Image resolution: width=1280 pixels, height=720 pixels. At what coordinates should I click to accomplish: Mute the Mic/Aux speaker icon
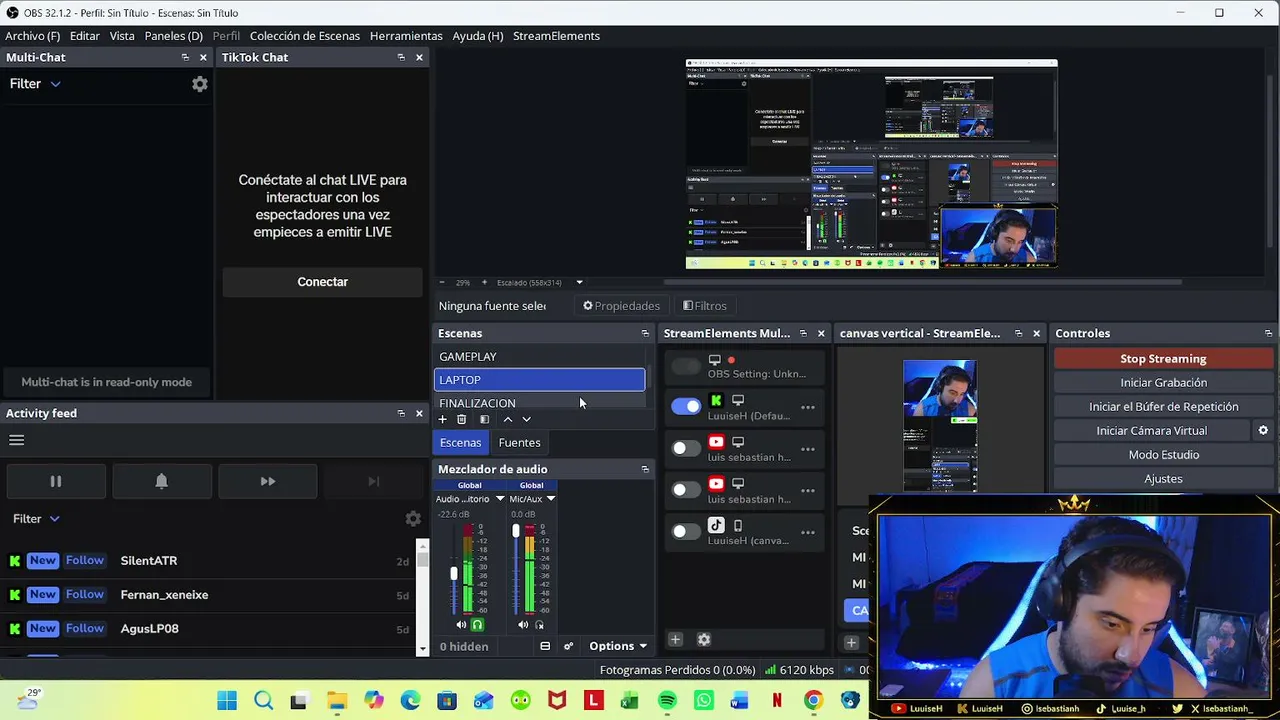click(523, 625)
